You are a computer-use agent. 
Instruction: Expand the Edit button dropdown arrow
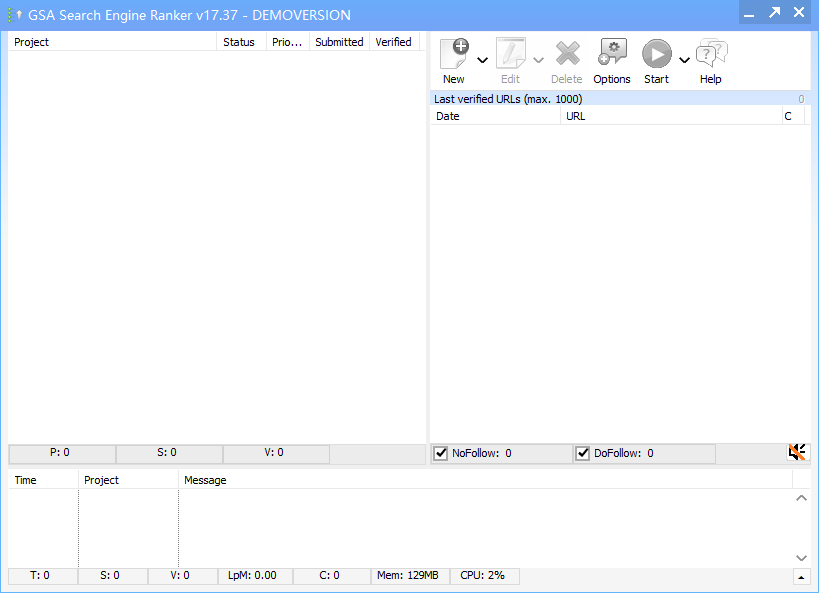tap(539, 60)
